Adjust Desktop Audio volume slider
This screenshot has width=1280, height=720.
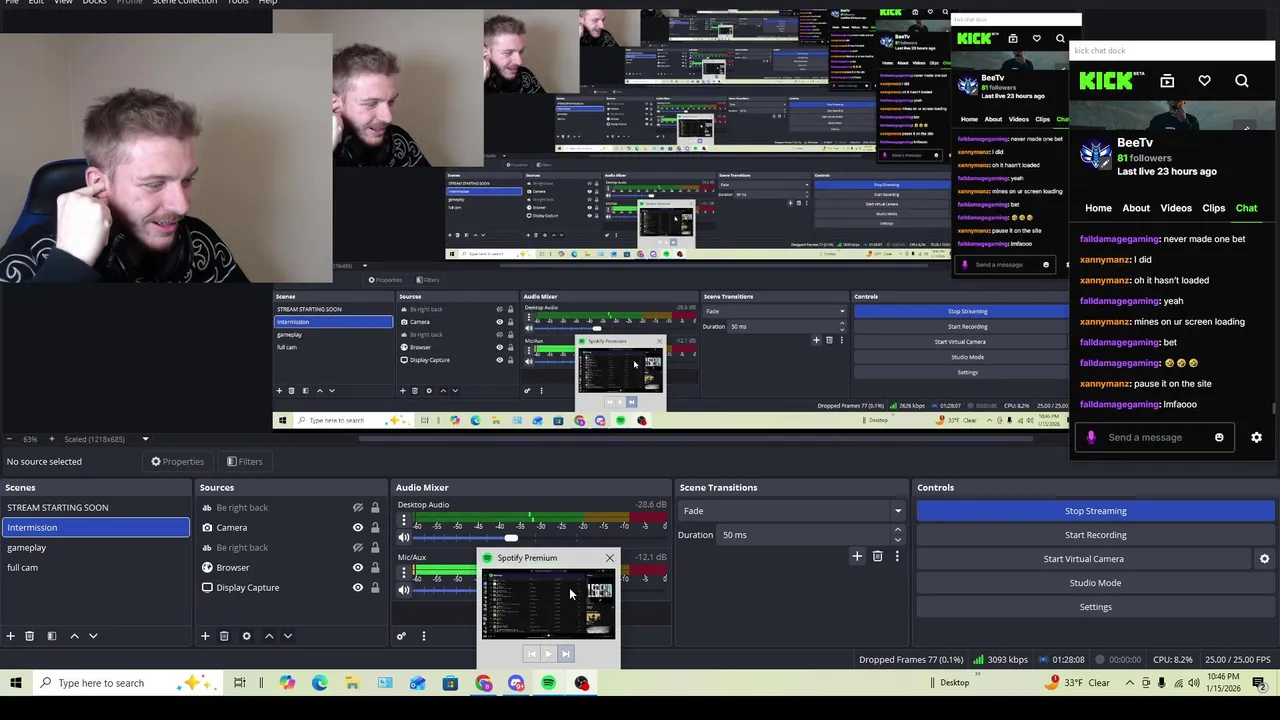(511, 538)
